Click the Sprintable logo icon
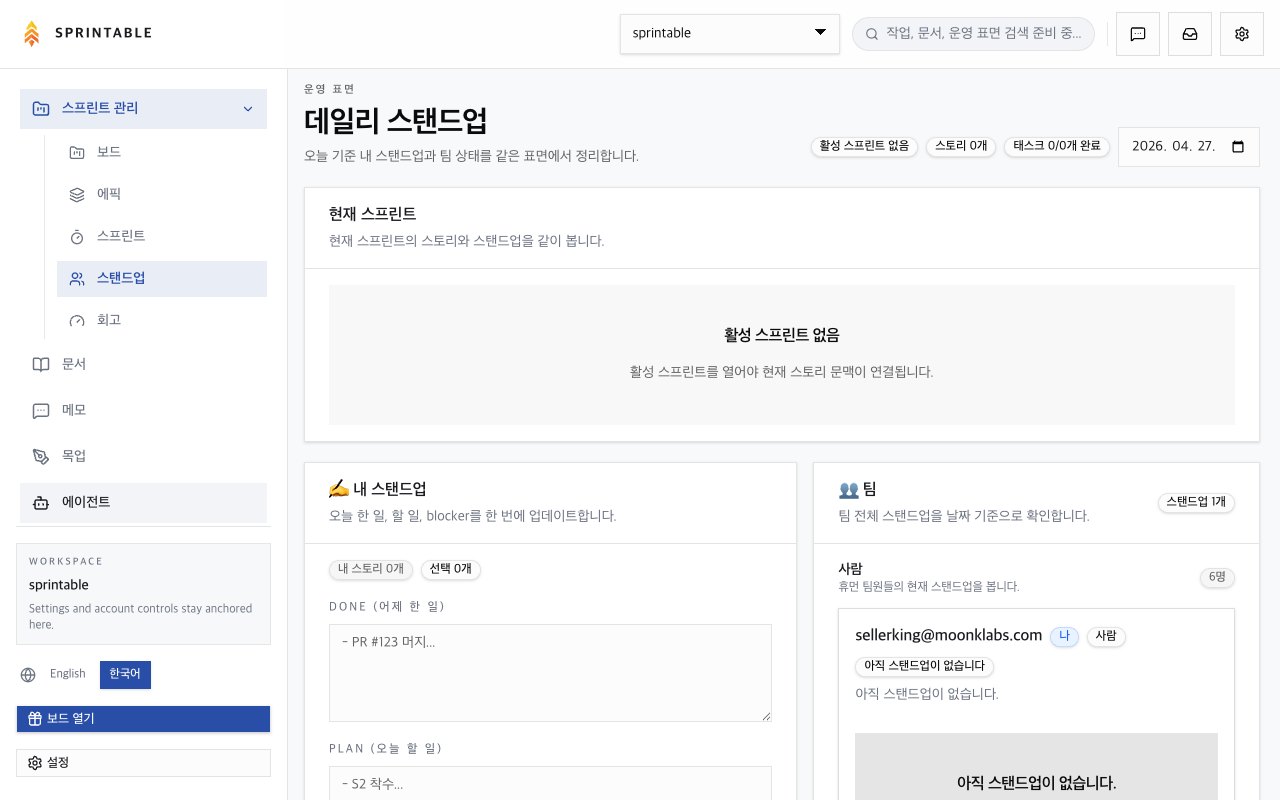The image size is (1280, 800). tap(32, 33)
